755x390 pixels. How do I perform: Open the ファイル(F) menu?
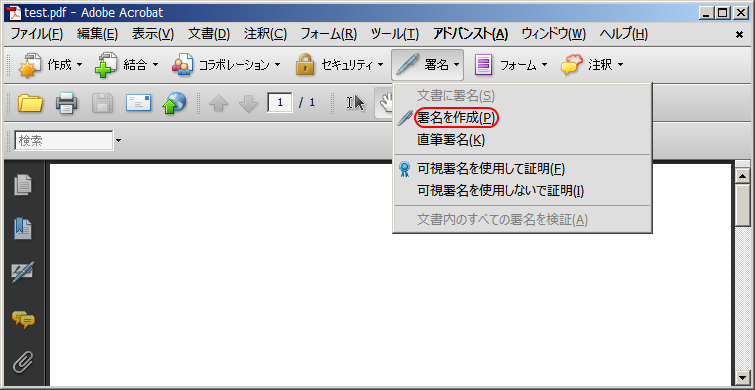coord(37,34)
